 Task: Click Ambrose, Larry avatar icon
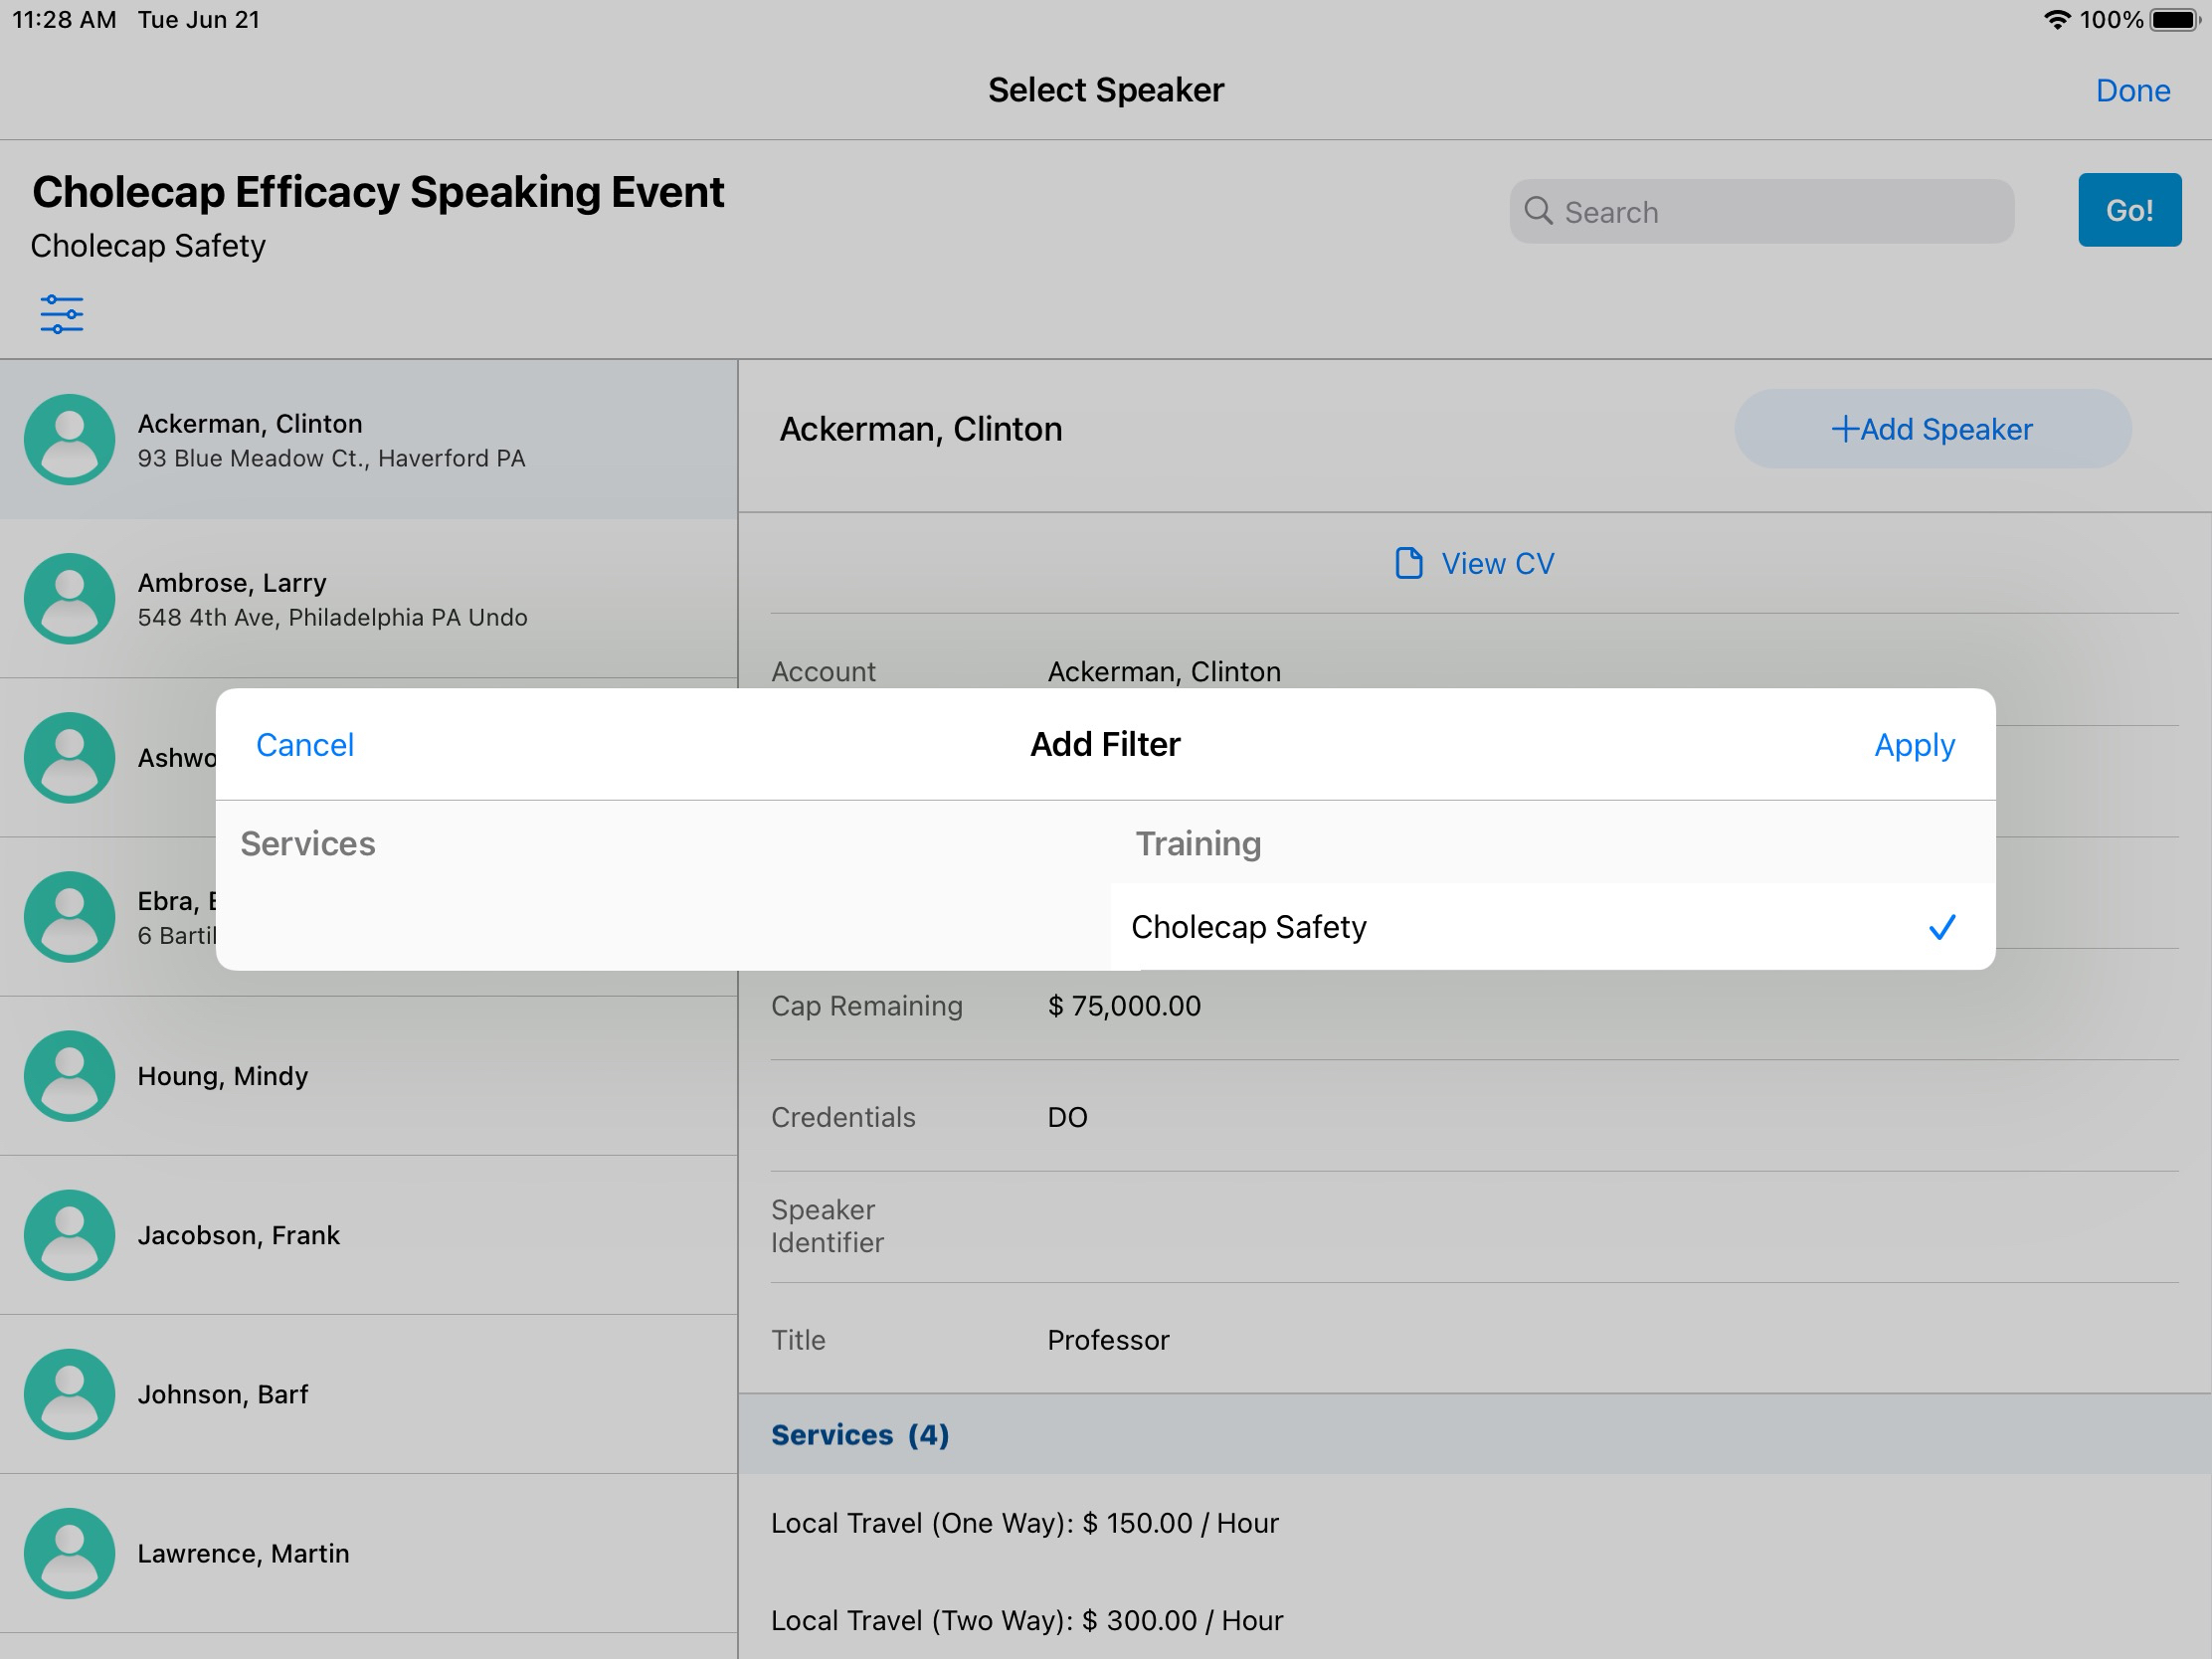coord(69,599)
